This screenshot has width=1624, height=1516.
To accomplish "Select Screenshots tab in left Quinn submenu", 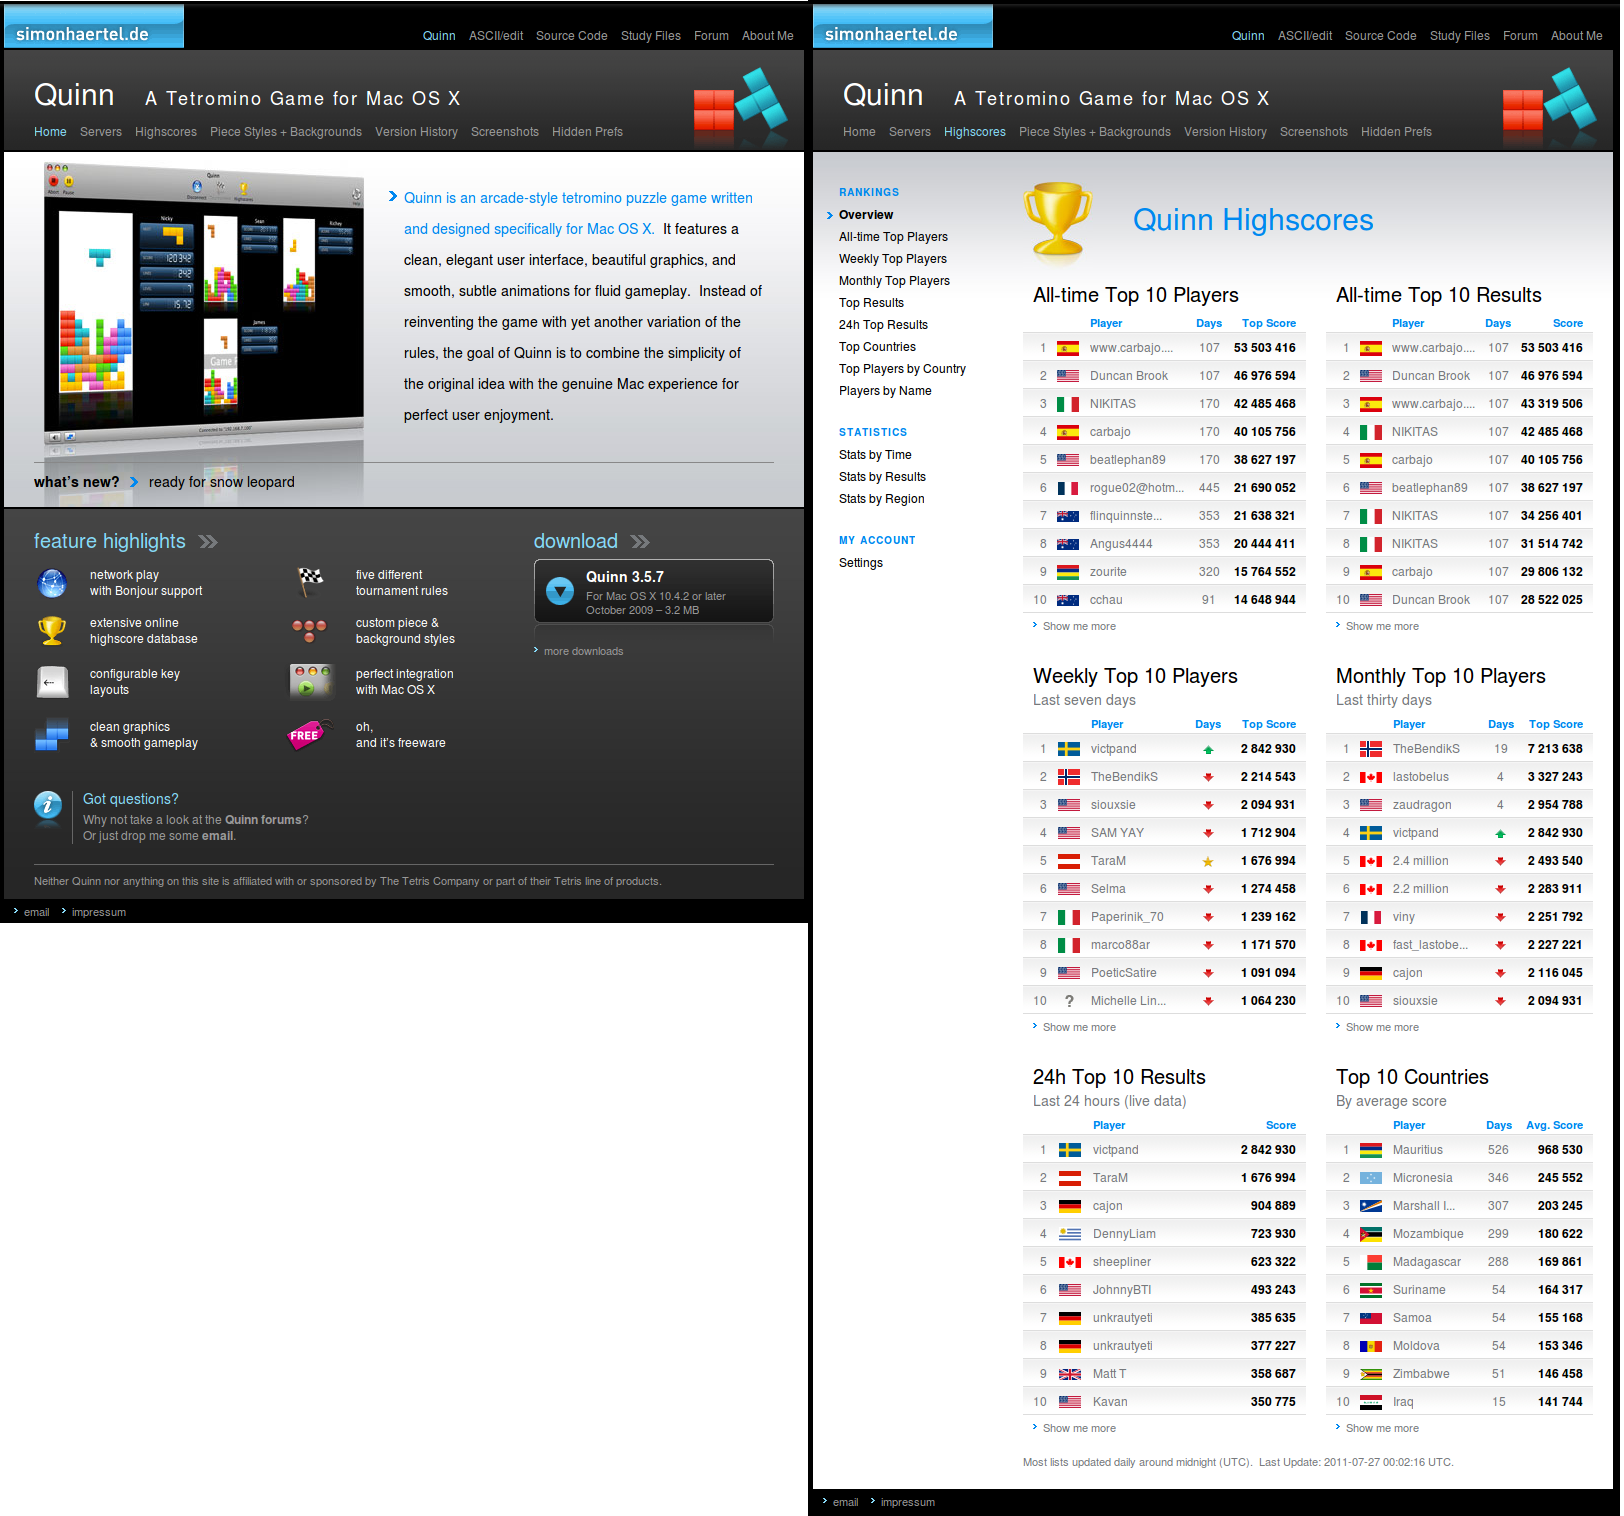I will [x=505, y=132].
